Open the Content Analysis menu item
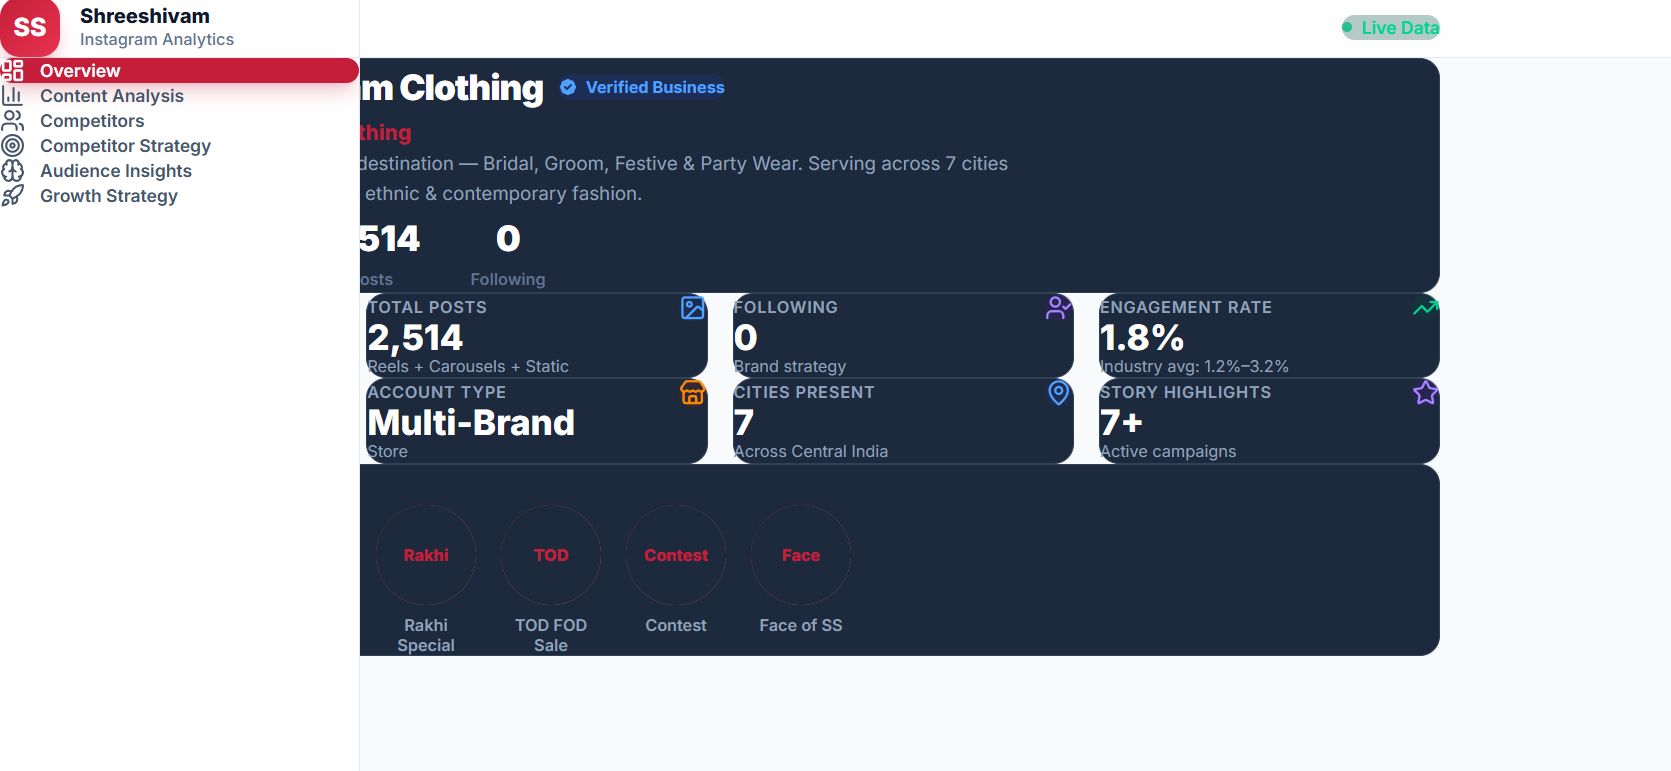Viewport: 1671px width, 771px height. point(112,96)
